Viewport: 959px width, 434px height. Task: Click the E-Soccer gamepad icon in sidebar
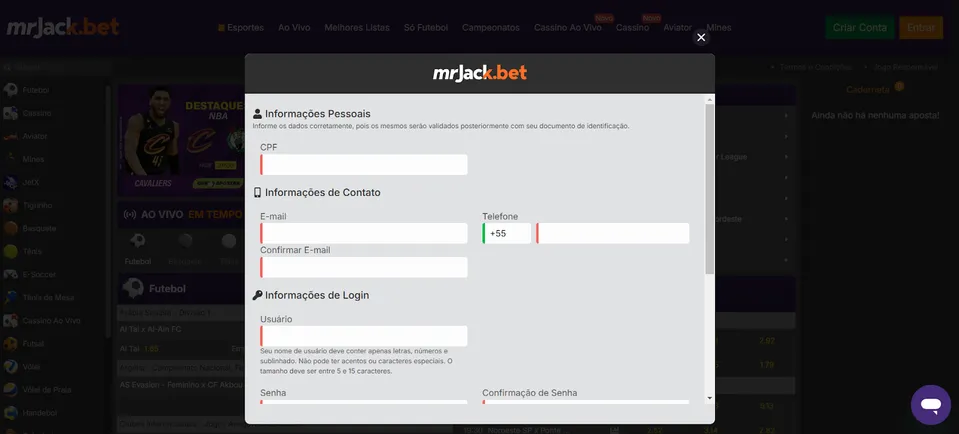coord(10,274)
